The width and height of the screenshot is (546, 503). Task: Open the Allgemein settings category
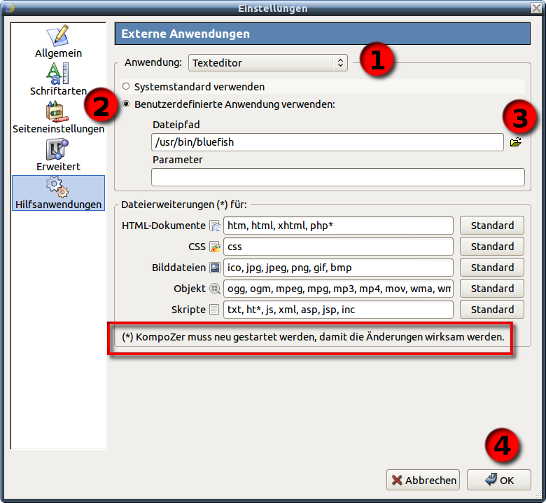pyautogui.click(x=58, y=41)
